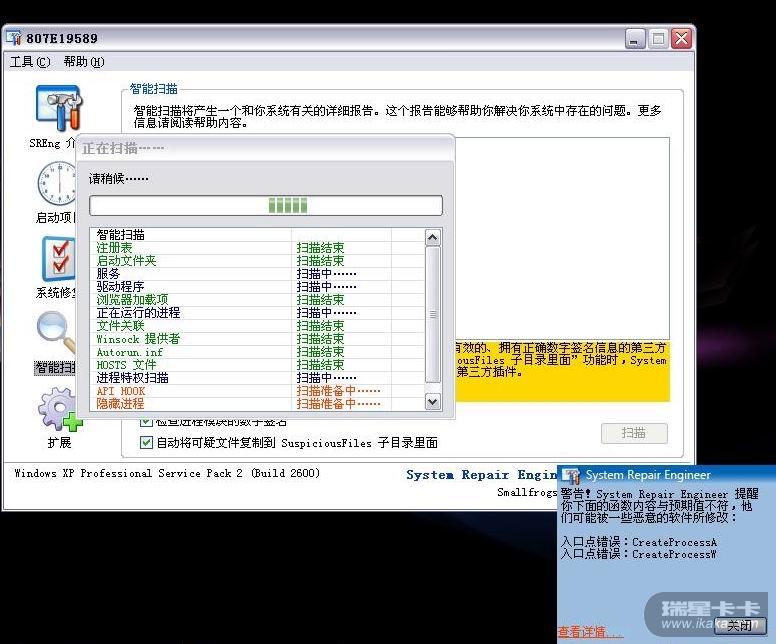Screen dimensions: 776x644
Task: Open the gear extension icon
Action: tap(59, 409)
